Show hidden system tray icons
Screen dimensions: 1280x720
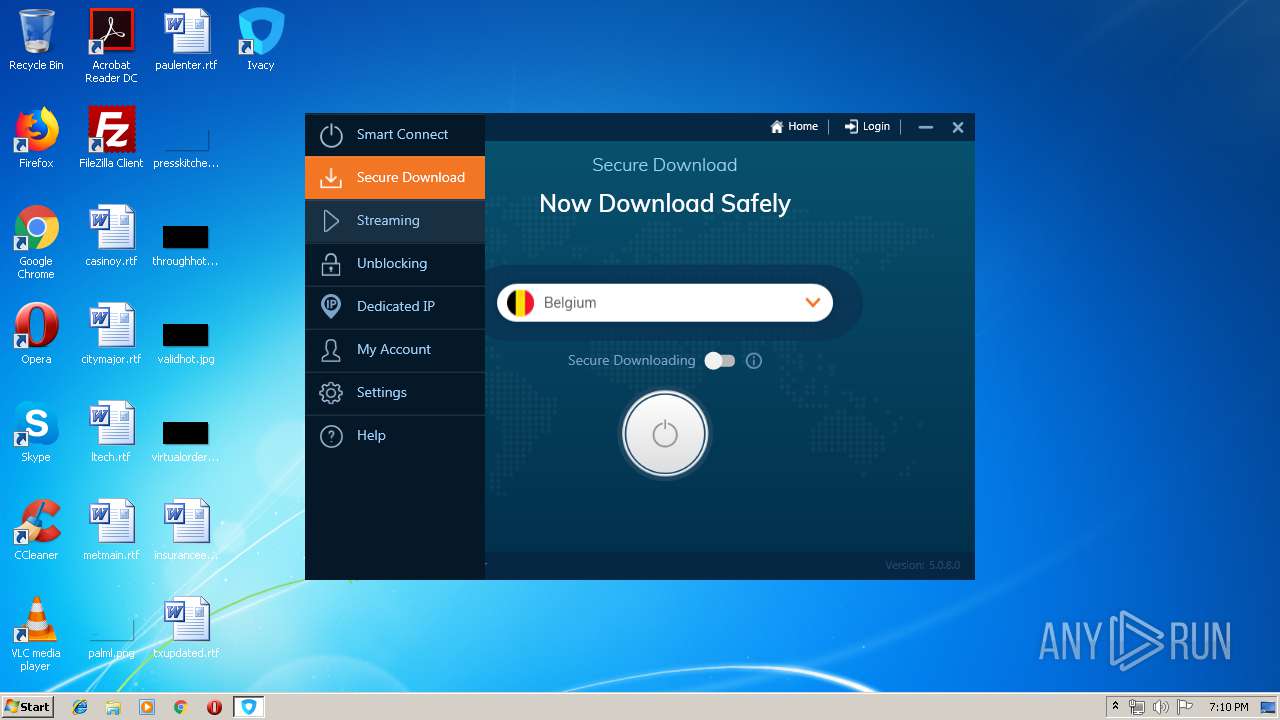coord(1116,707)
